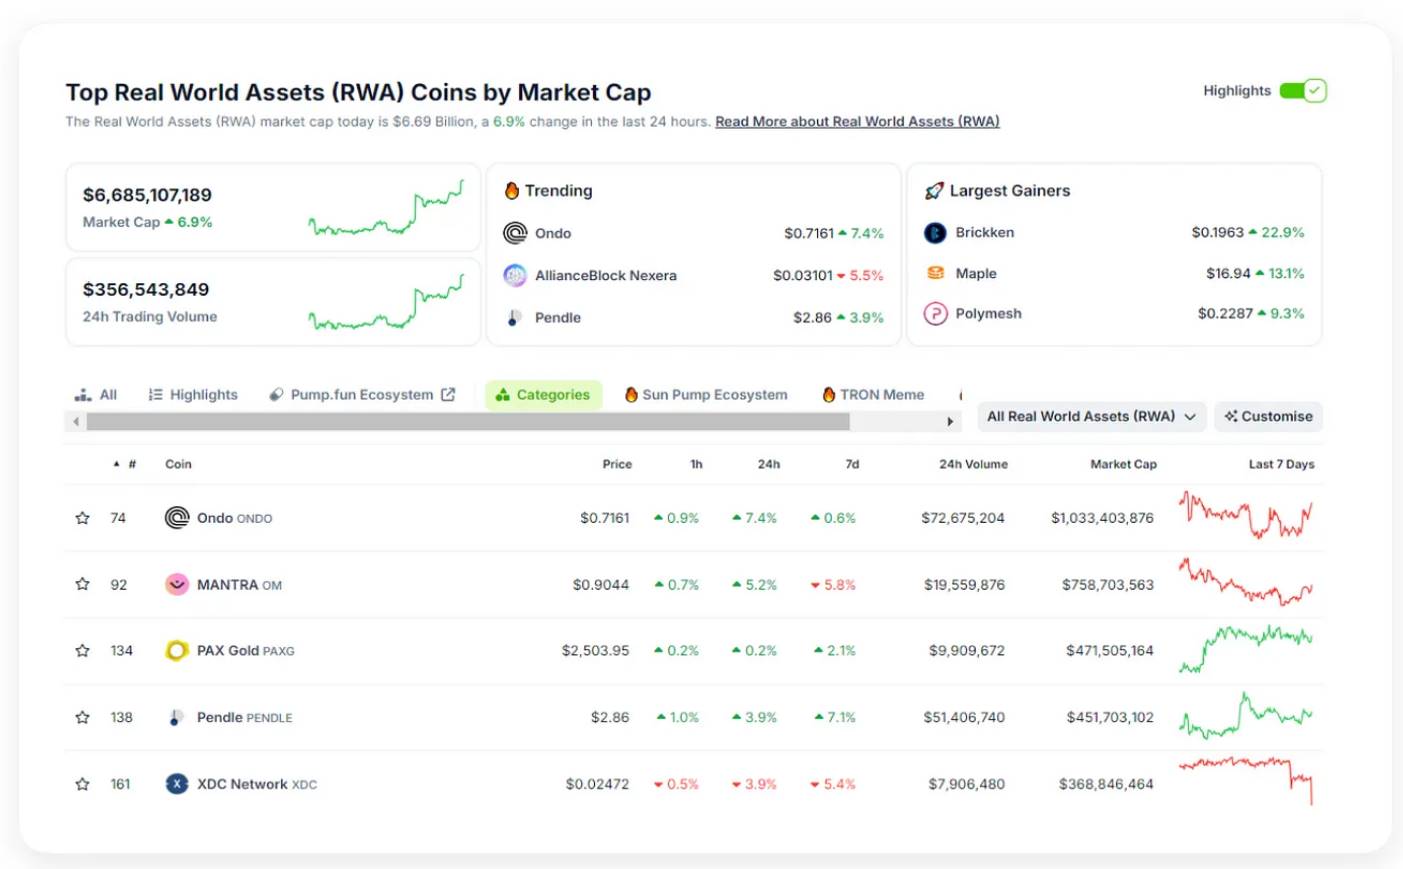Open the All Real World Assets dropdown
Image resolution: width=1403 pixels, height=869 pixels.
tap(1091, 417)
